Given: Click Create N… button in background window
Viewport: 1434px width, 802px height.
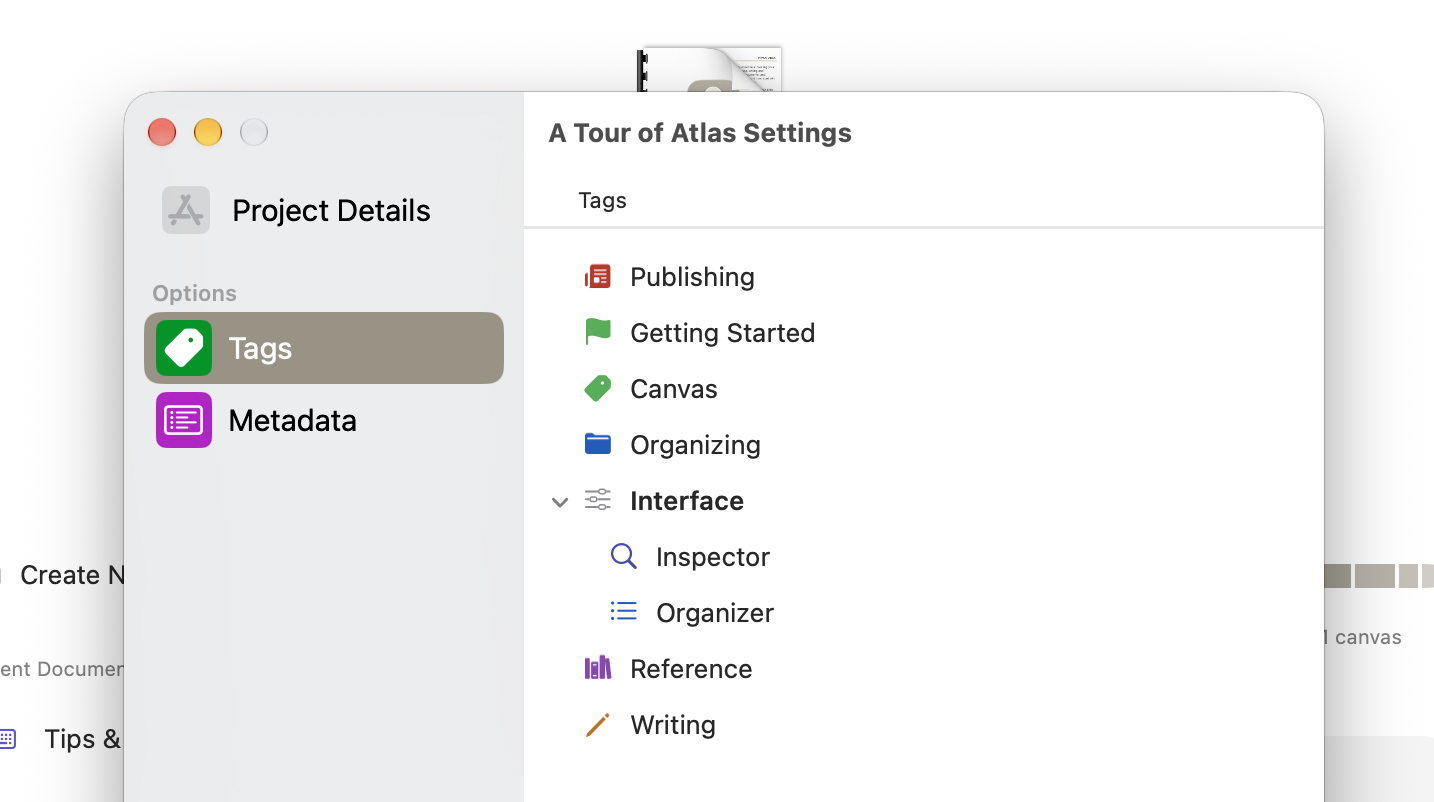Looking at the screenshot, I should 71,575.
